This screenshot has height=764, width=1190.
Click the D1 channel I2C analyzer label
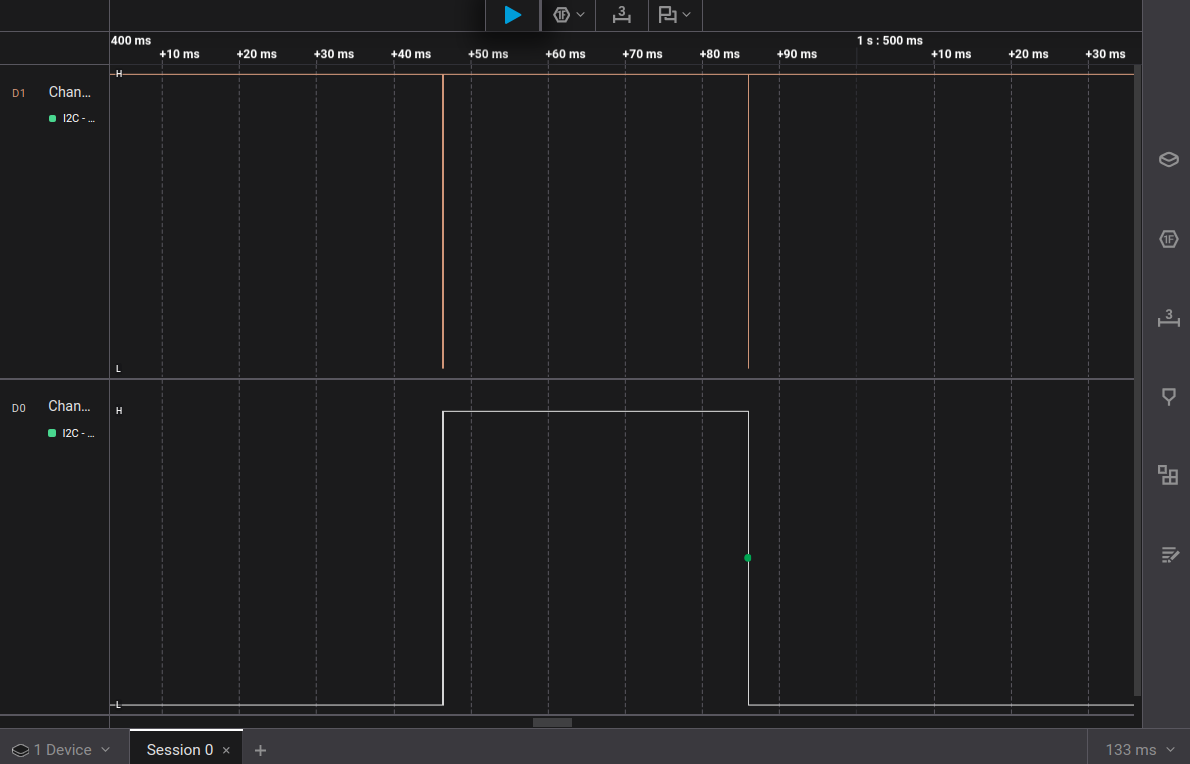point(76,119)
